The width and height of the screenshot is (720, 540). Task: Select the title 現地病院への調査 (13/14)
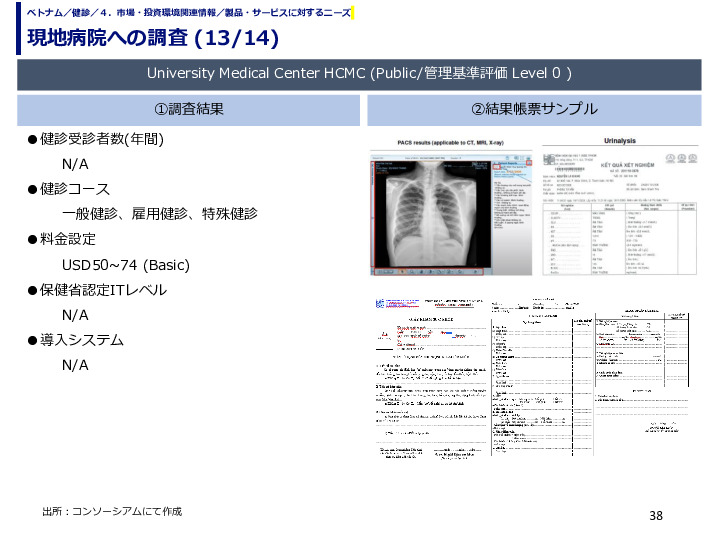pos(153,38)
